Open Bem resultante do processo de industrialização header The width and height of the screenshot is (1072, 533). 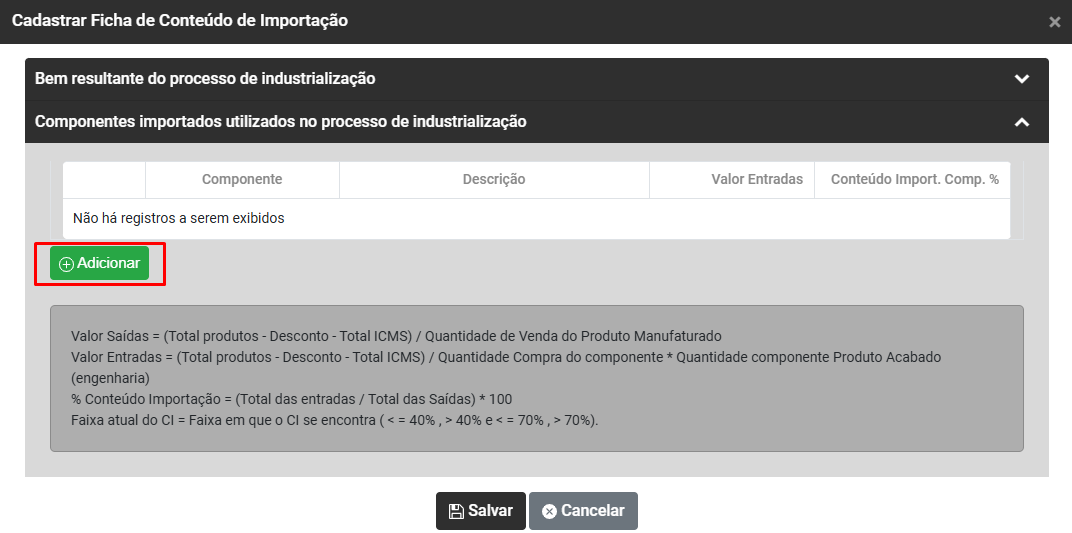tap(205, 78)
